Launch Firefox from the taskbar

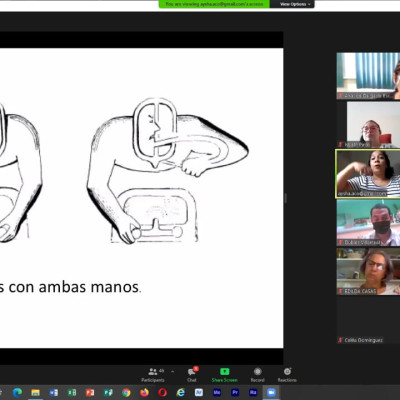tap(144, 392)
